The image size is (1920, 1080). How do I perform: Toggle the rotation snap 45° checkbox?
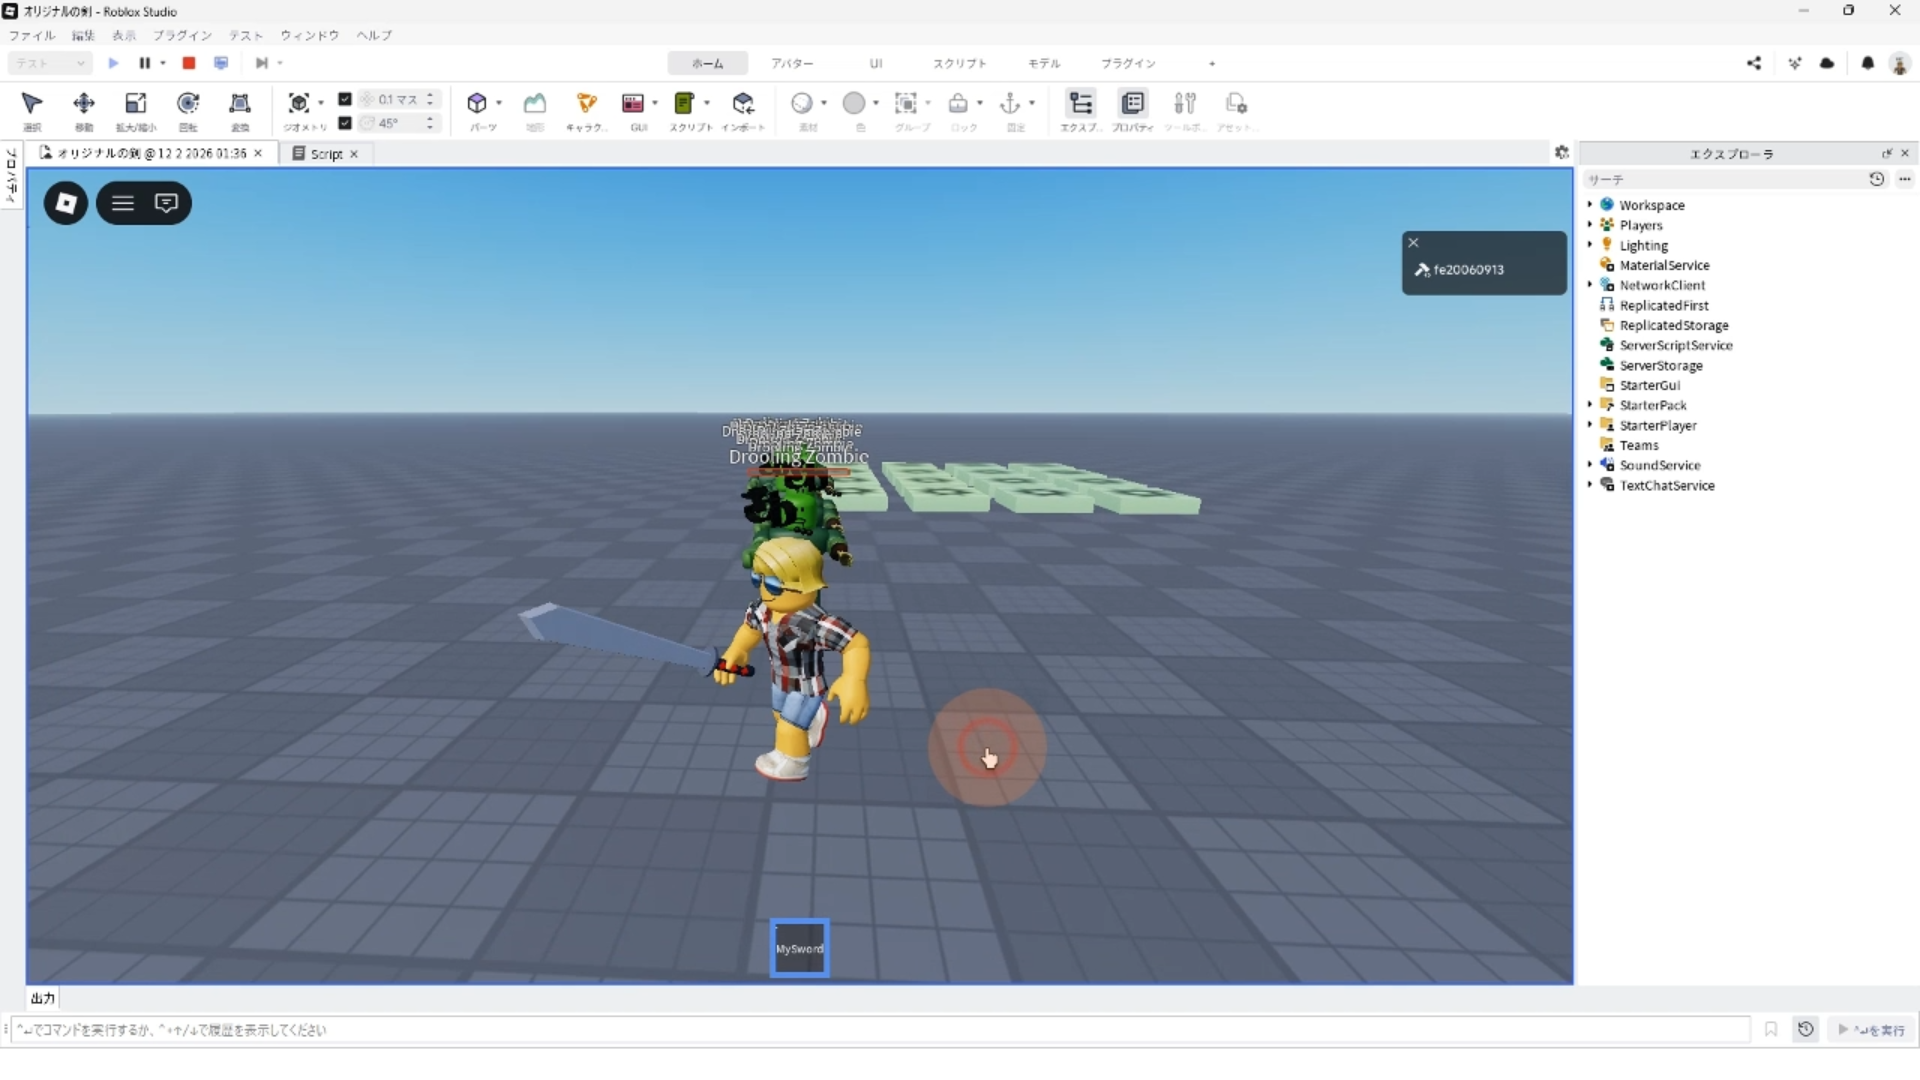click(345, 123)
